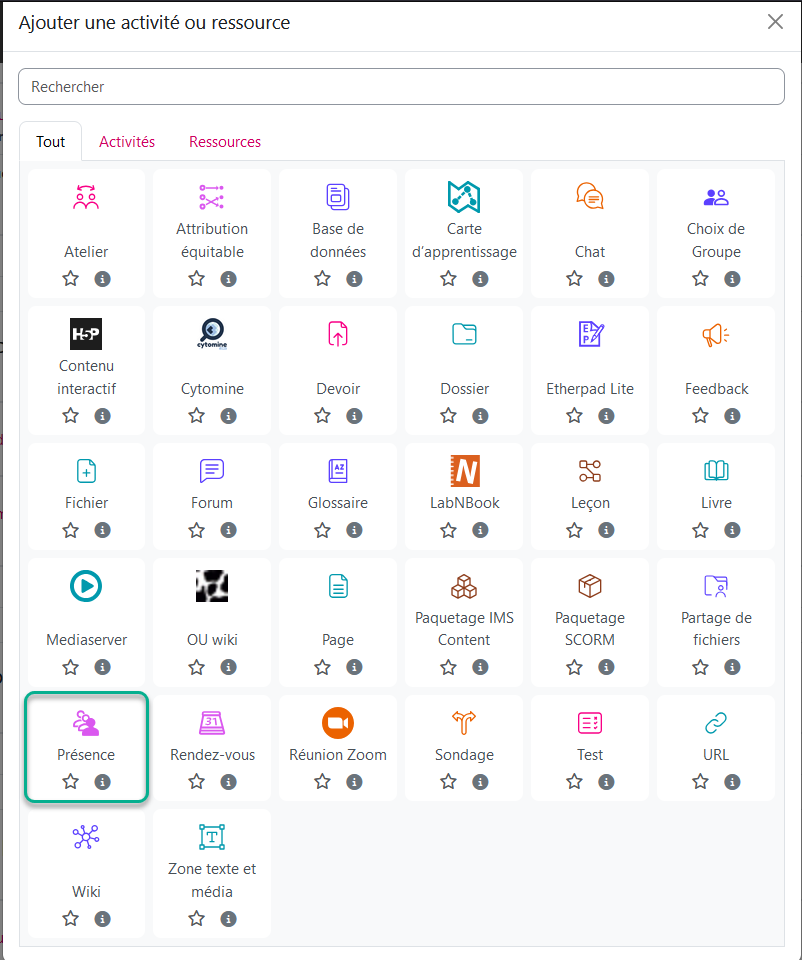The width and height of the screenshot is (802, 960).
Task: Add a Réunion Zoom activity
Action: [x=338, y=723]
